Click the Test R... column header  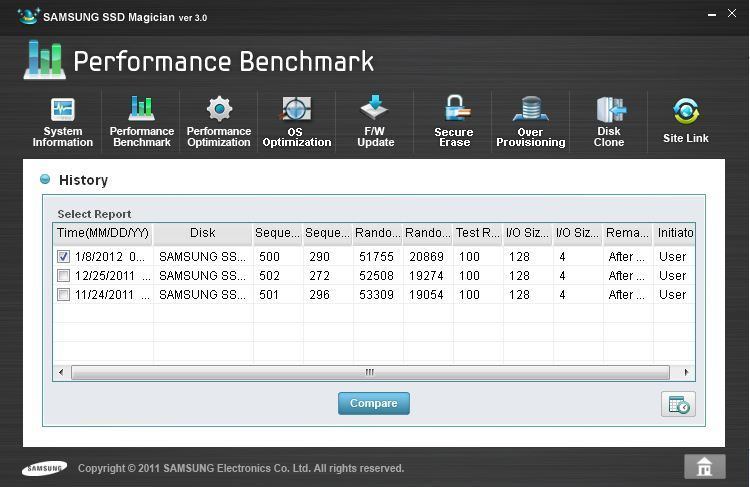point(477,233)
